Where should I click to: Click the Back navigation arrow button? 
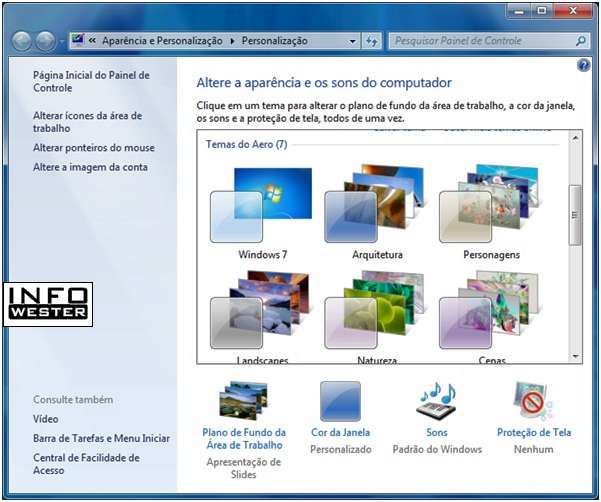coord(22,41)
